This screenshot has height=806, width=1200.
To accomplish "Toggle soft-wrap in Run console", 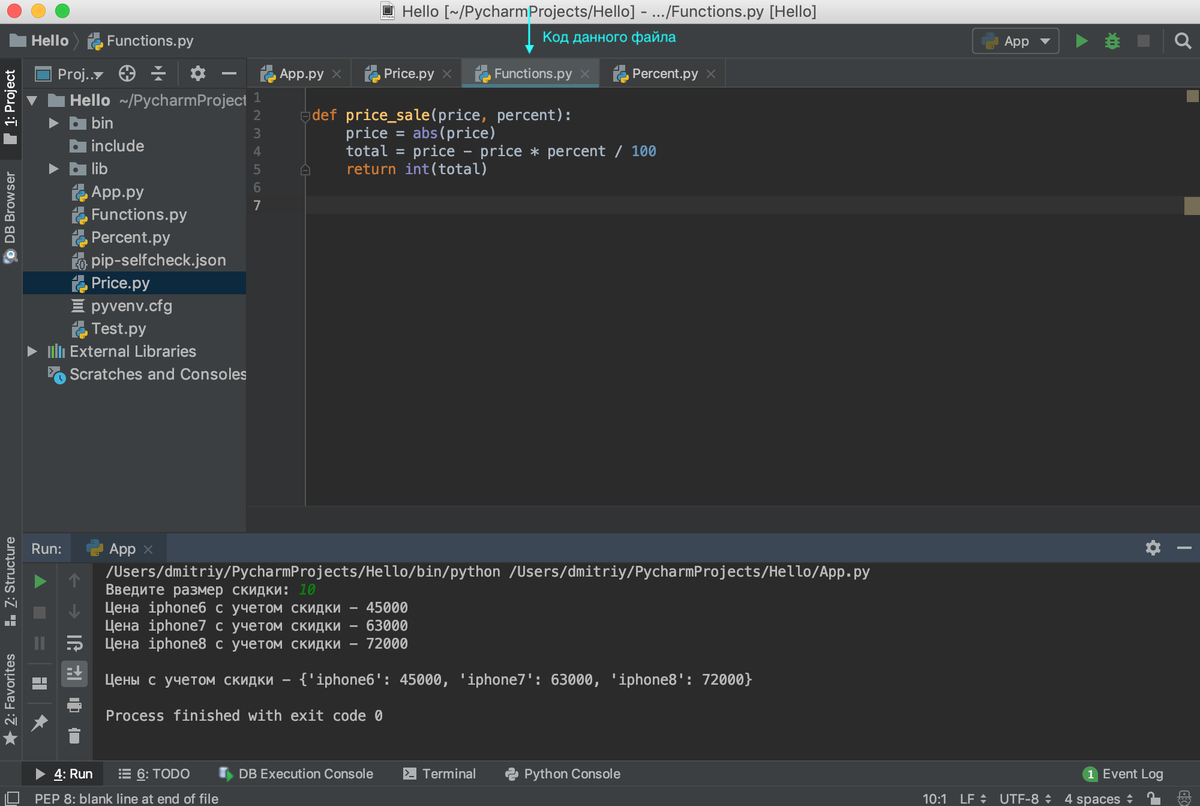I will click(x=74, y=643).
